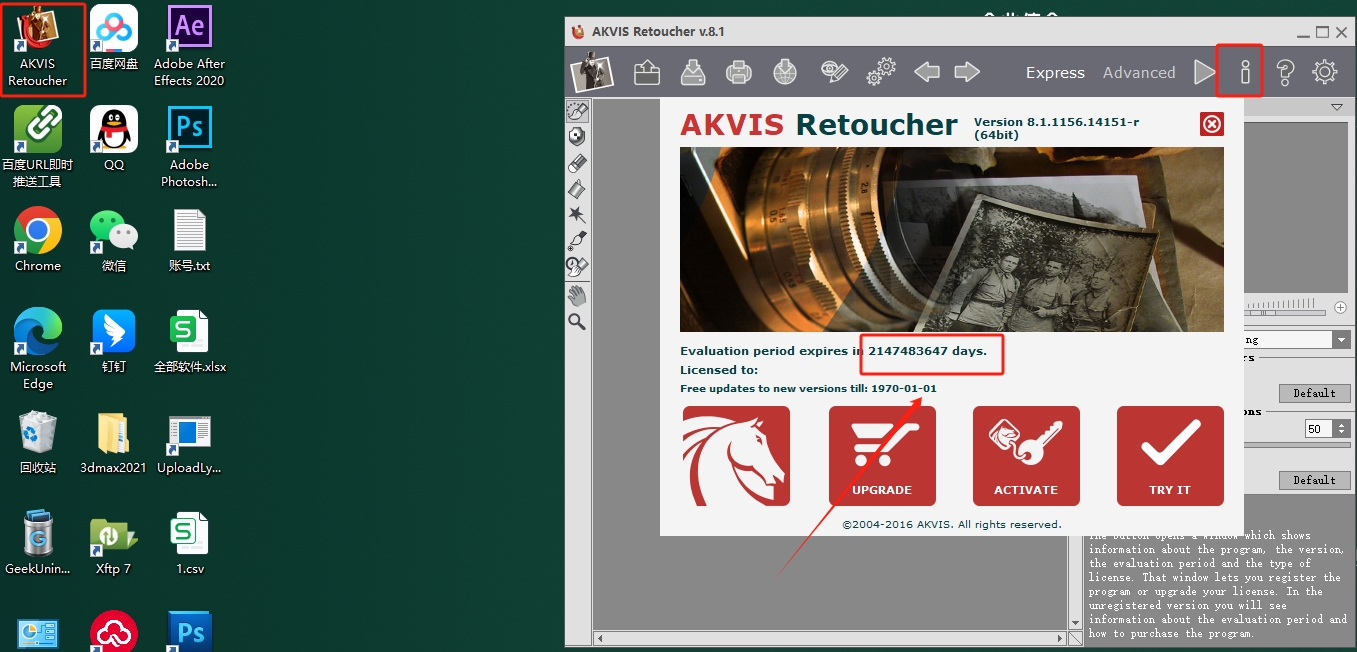
Task: Select the 全部软件.xlsx file
Action: coord(190,342)
